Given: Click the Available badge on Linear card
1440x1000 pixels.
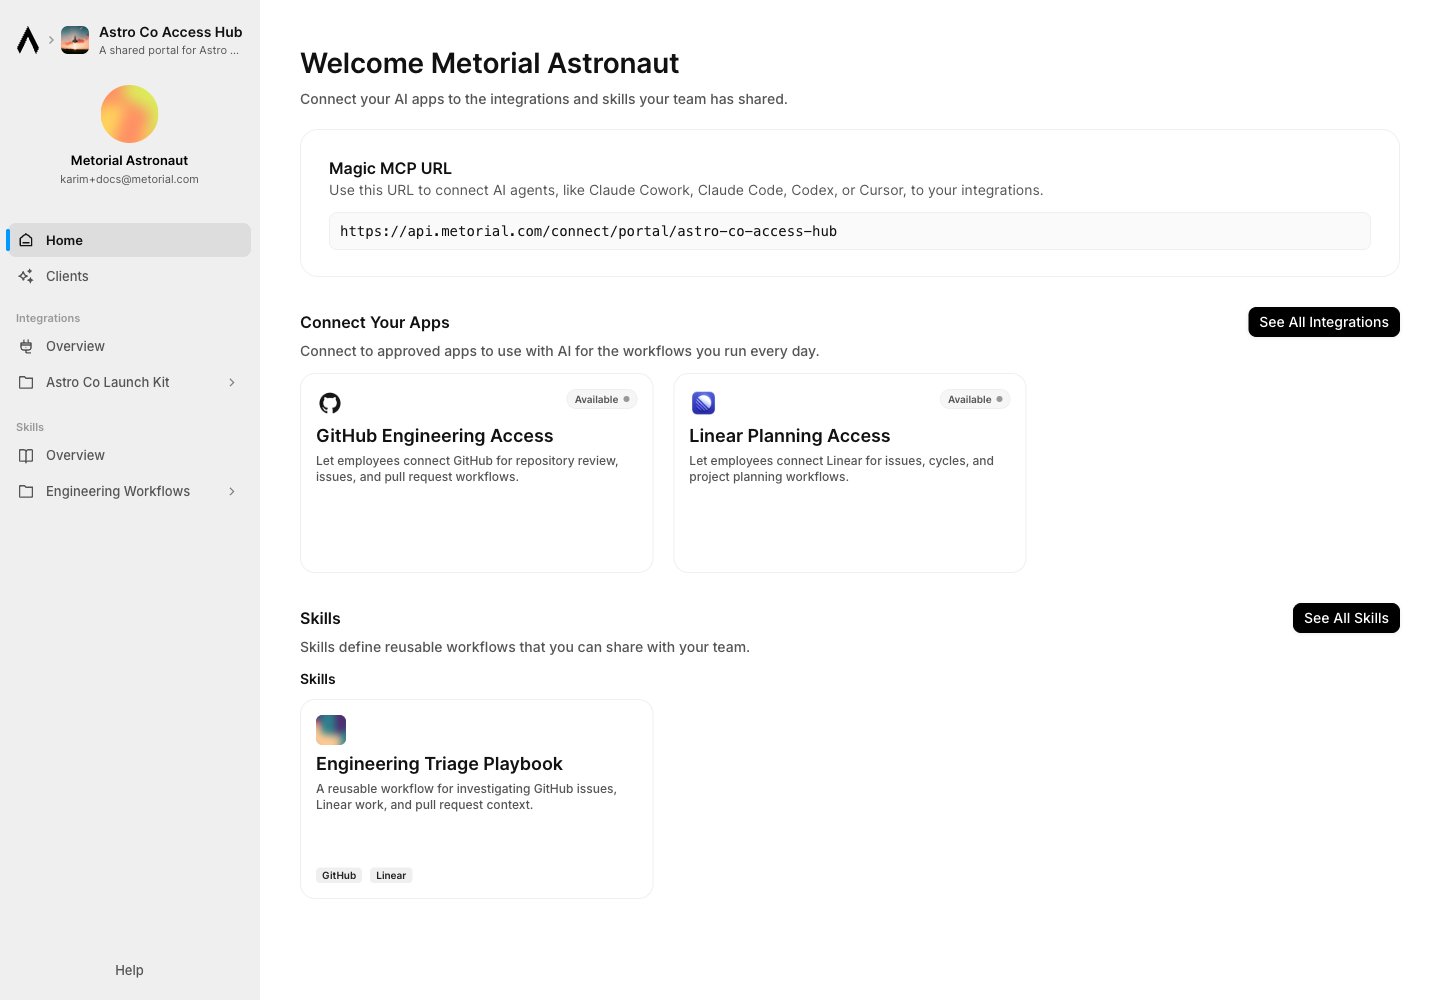Looking at the screenshot, I should [975, 399].
